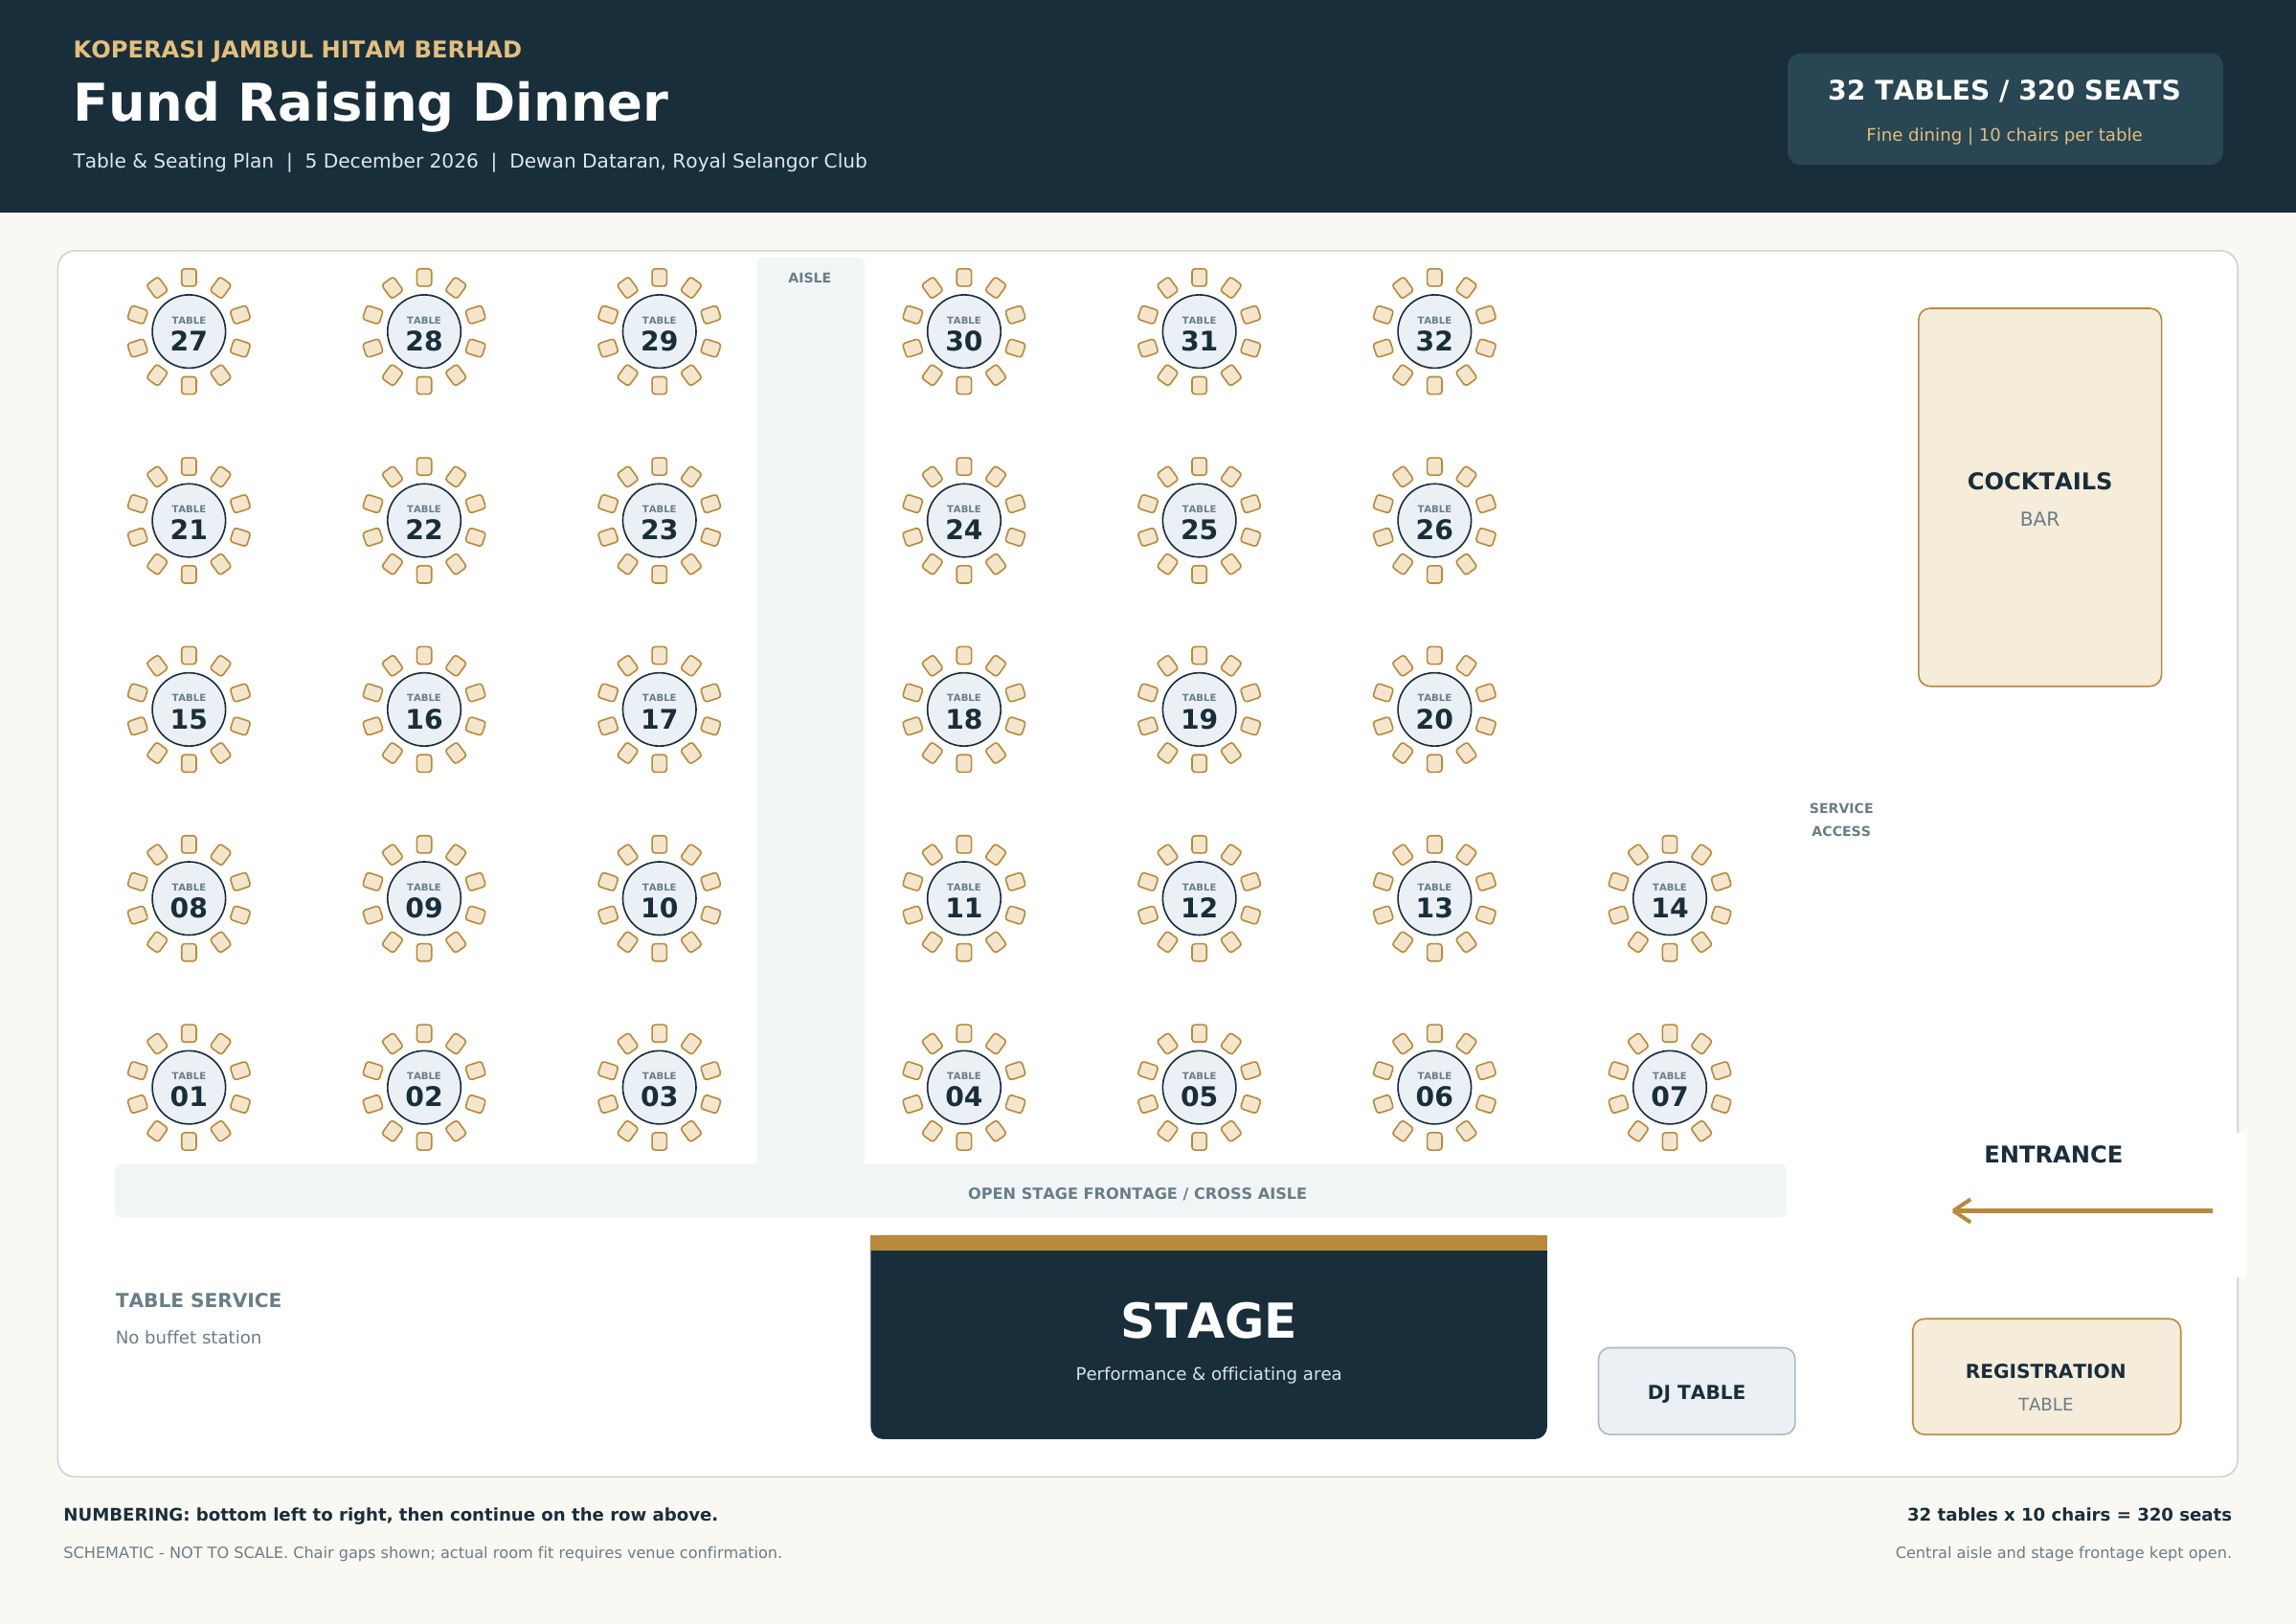Select the Registration Table box
This screenshot has width=2296, height=1624.
[x=2046, y=1376]
